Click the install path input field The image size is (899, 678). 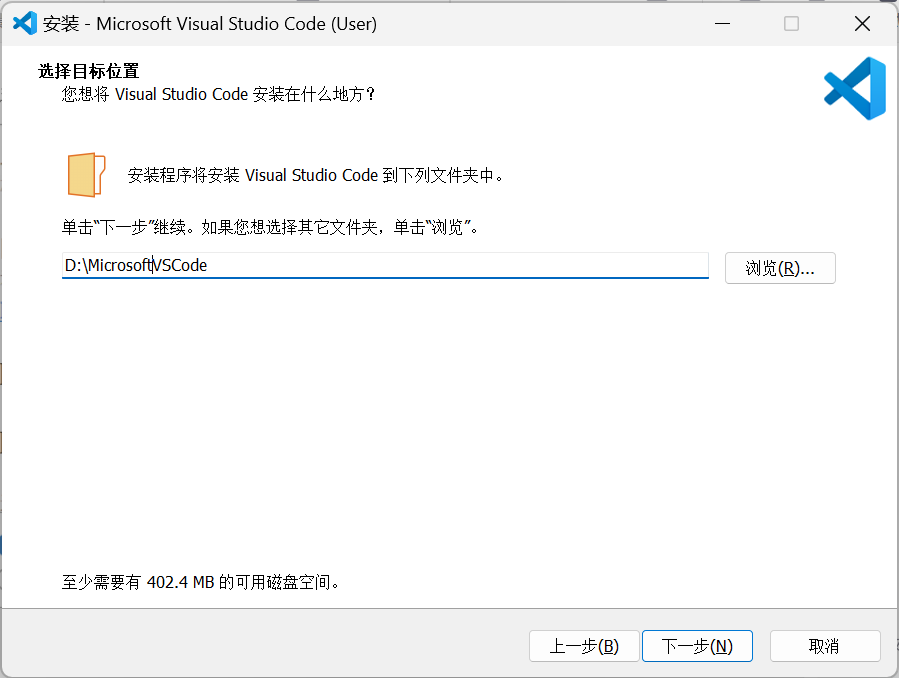385,265
